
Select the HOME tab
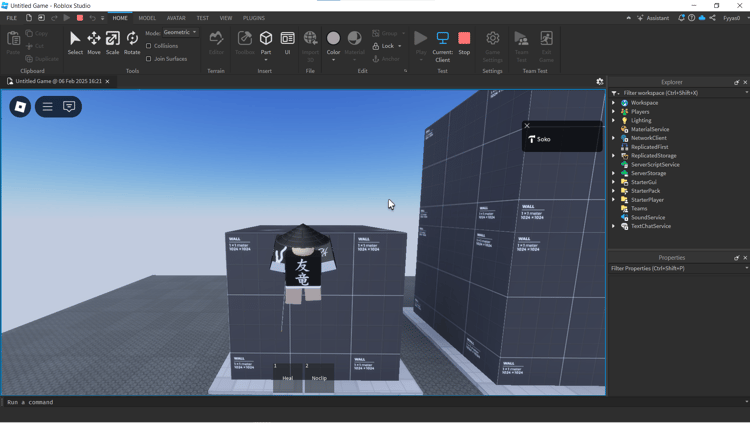pyautogui.click(x=120, y=18)
